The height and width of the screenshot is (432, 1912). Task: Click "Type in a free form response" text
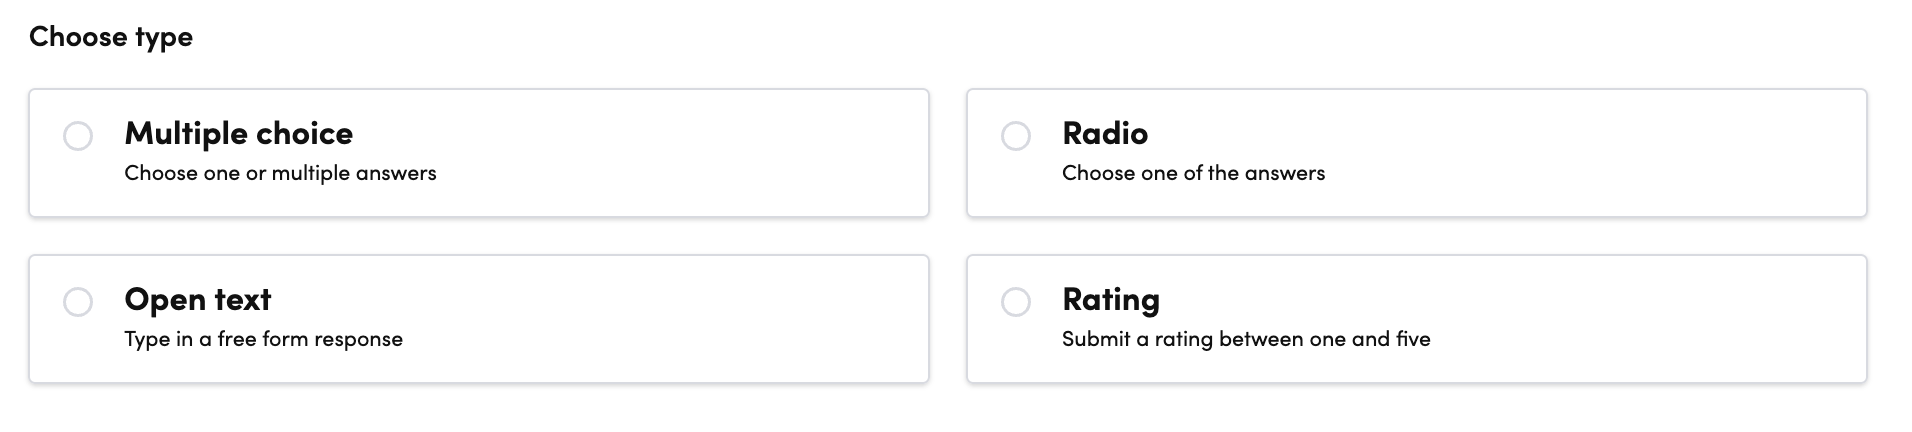[x=263, y=339]
